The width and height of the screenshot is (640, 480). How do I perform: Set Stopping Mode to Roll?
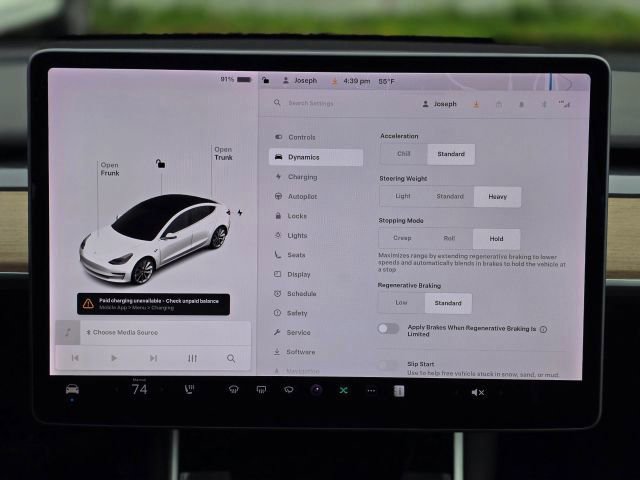click(x=449, y=238)
